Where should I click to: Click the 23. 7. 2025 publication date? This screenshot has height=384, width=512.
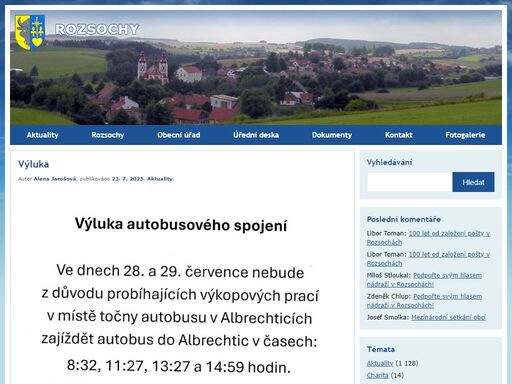pos(128,179)
